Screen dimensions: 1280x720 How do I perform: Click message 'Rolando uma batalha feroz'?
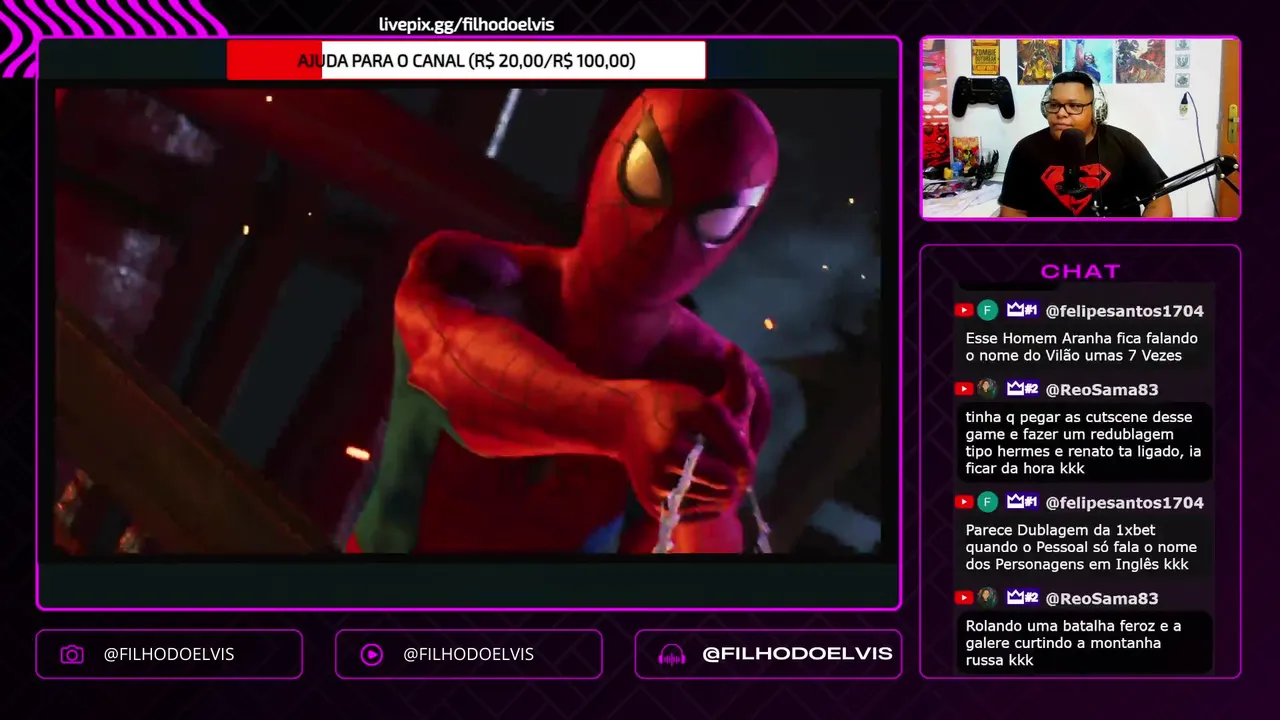click(1086, 643)
